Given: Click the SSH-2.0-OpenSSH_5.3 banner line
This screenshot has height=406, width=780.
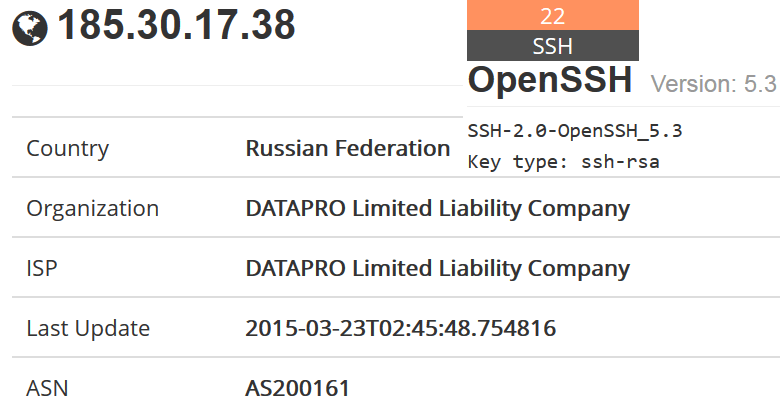Looking at the screenshot, I should [575, 131].
